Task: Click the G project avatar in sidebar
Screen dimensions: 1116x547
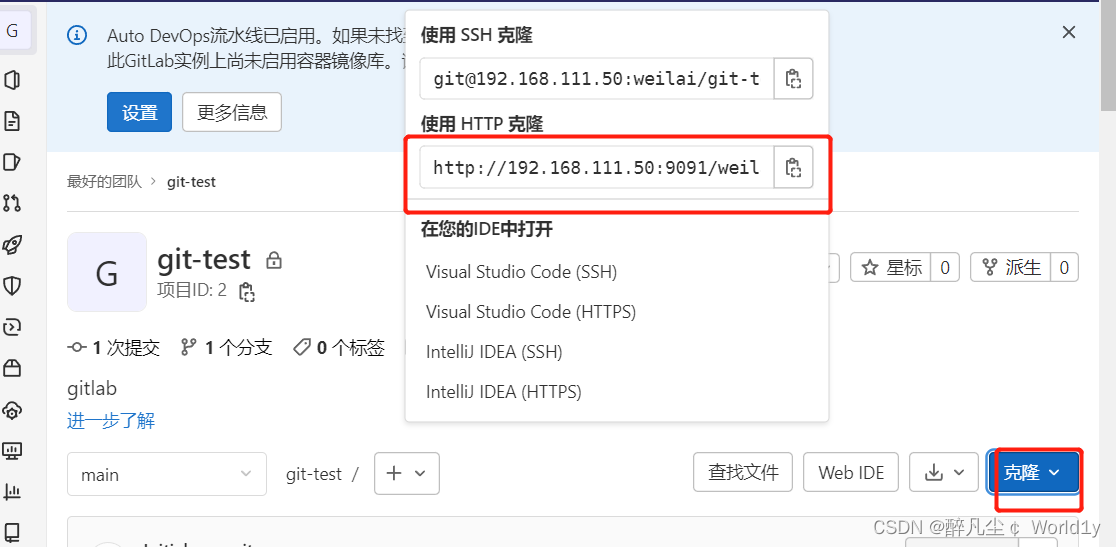Action: [12, 31]
